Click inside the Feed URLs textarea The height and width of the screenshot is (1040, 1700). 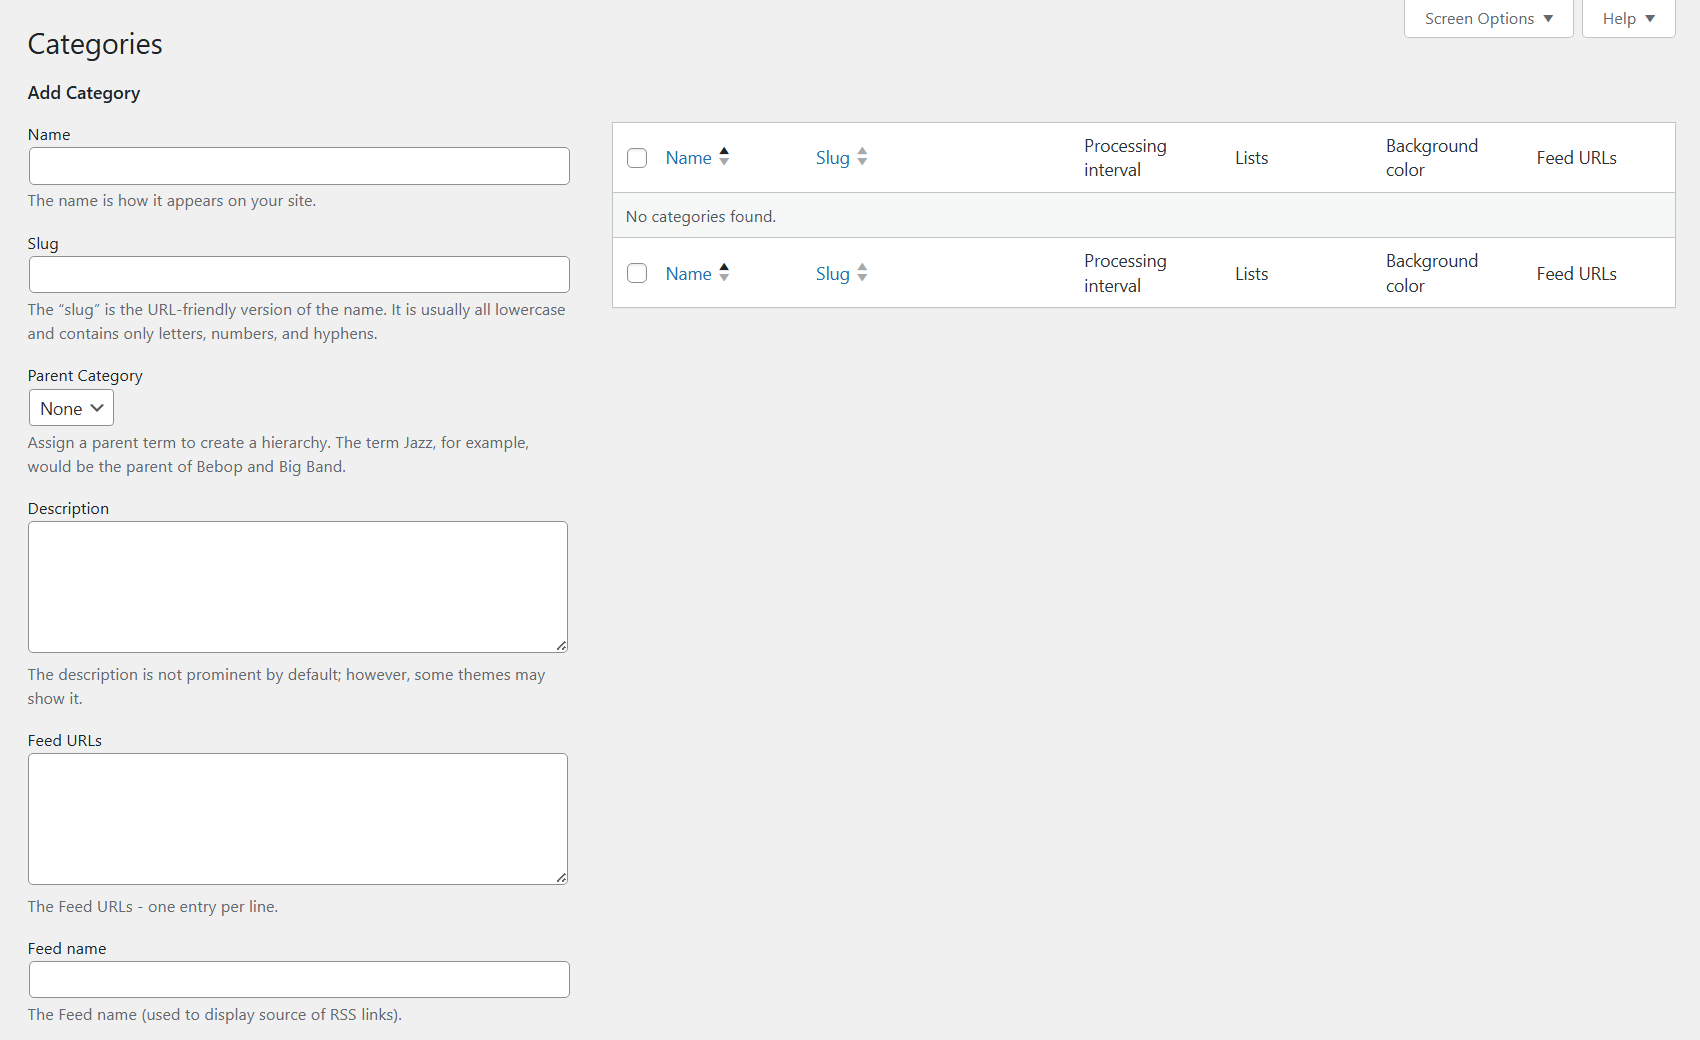(x=298, y=819)
